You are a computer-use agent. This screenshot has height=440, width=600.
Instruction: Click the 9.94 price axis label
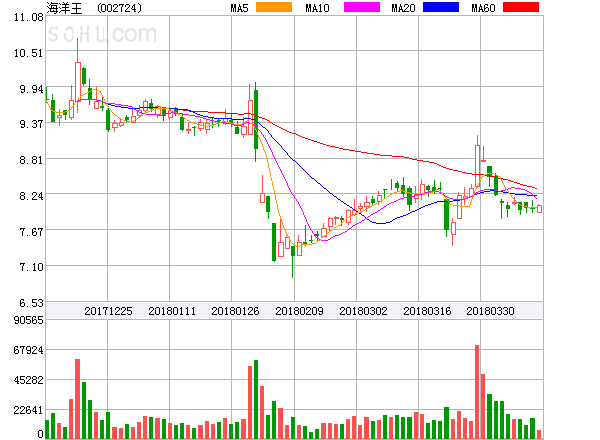pos(31,89)
